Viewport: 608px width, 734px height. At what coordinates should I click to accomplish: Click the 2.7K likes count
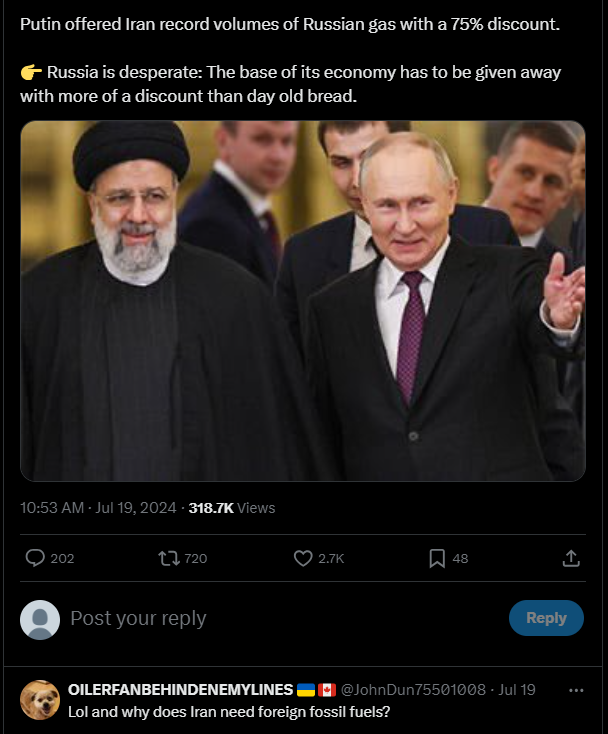coord(331,558)
